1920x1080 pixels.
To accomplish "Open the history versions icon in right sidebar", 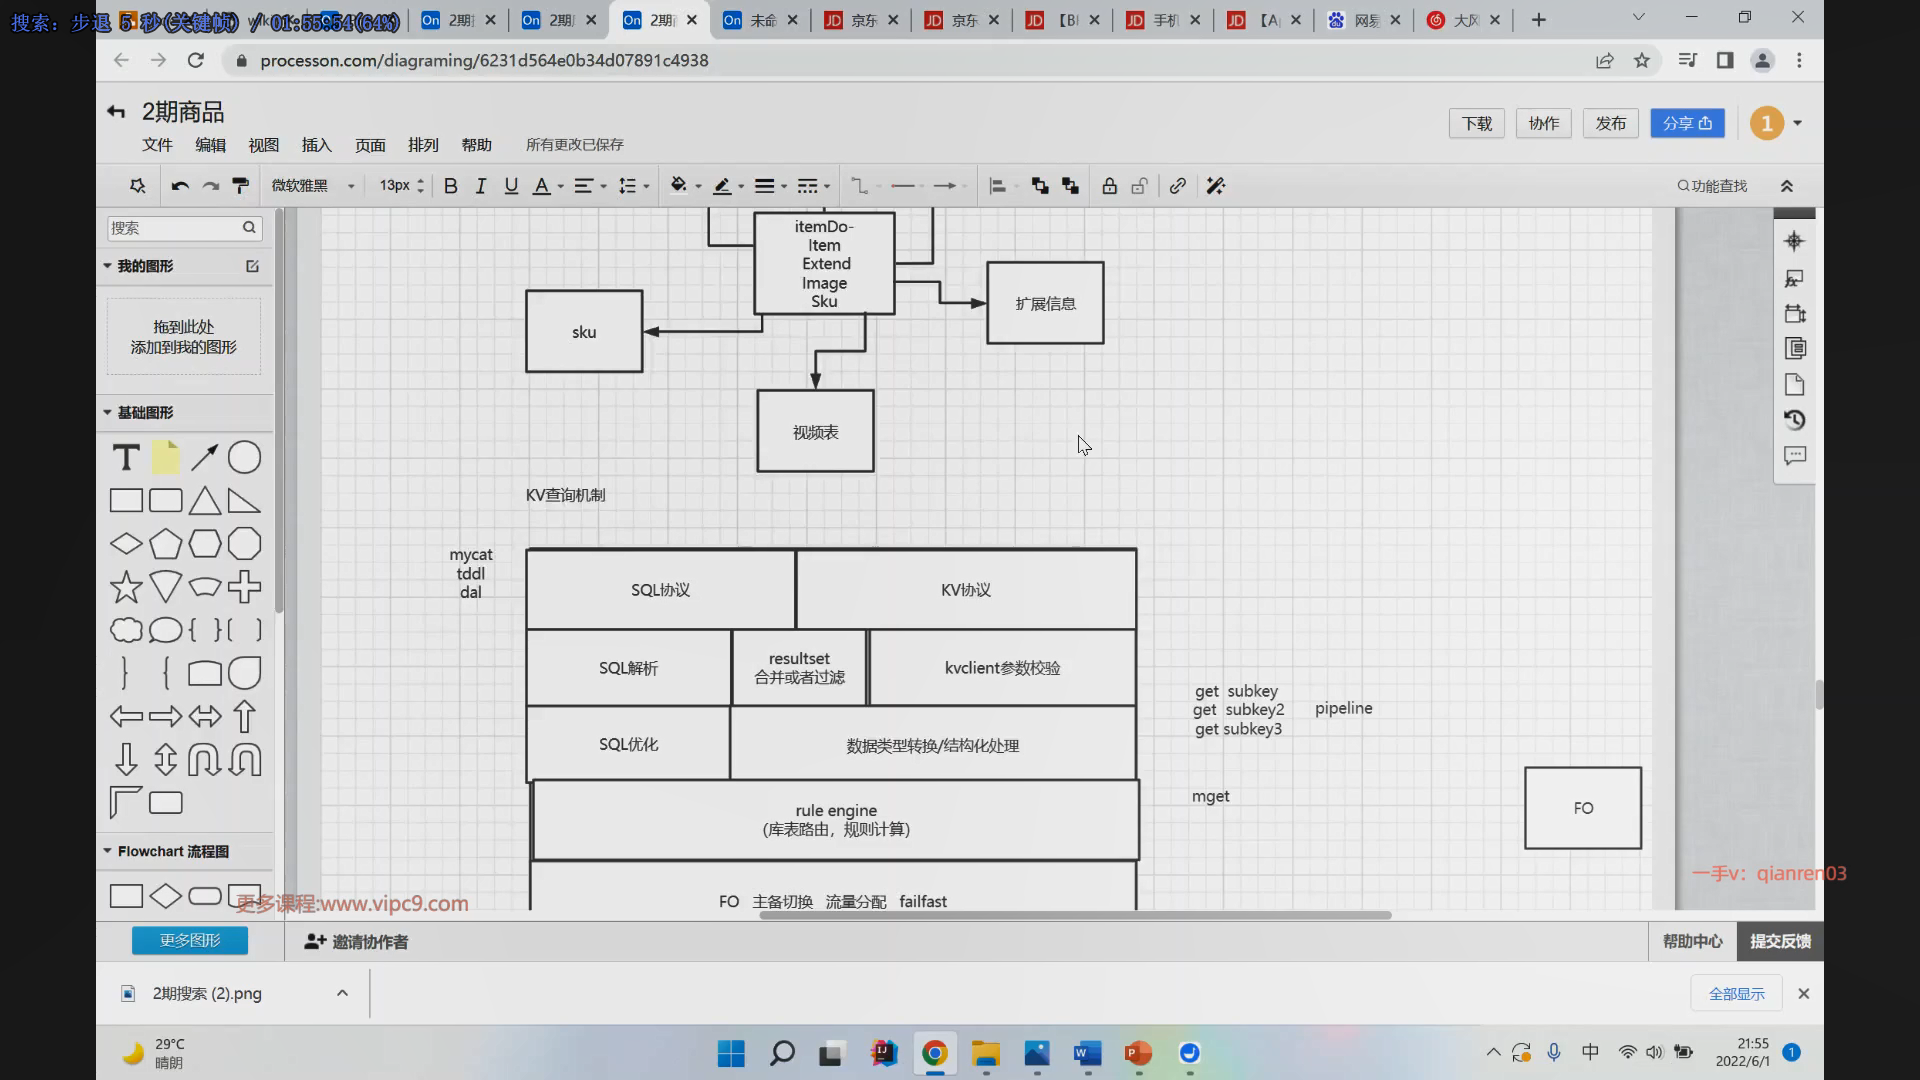I will pos(1794,420).
